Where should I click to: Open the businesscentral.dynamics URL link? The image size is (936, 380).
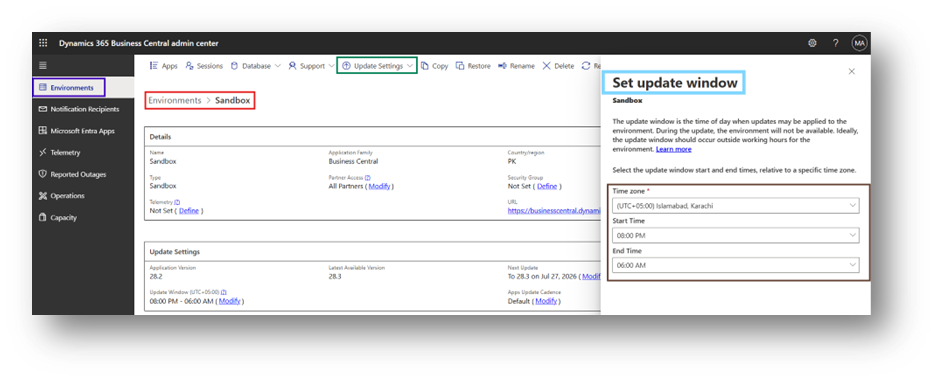[x=554, y=211]
